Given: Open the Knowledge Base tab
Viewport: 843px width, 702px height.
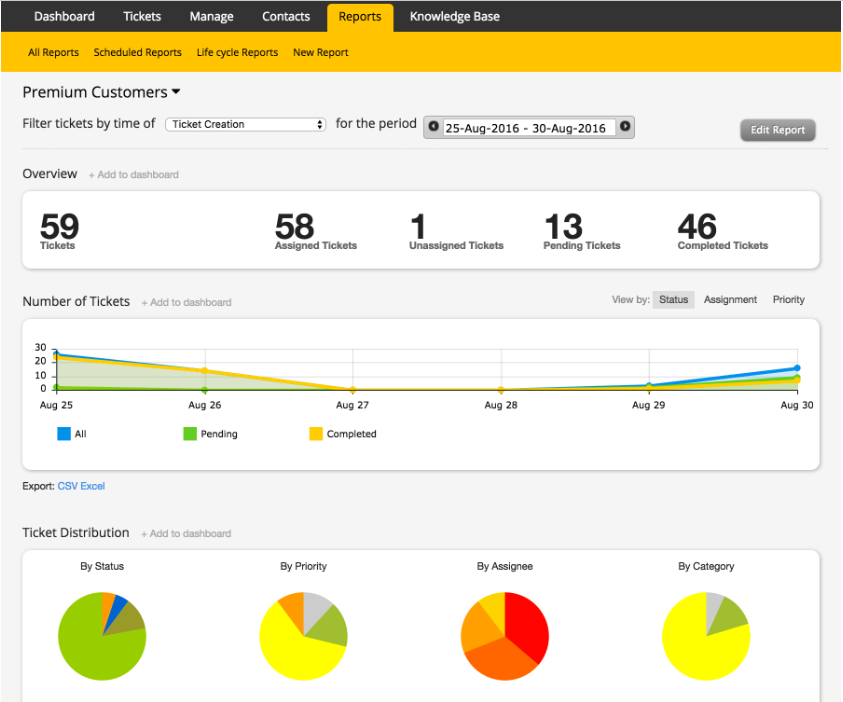Looking at the screenshot, I should (454, 16).
